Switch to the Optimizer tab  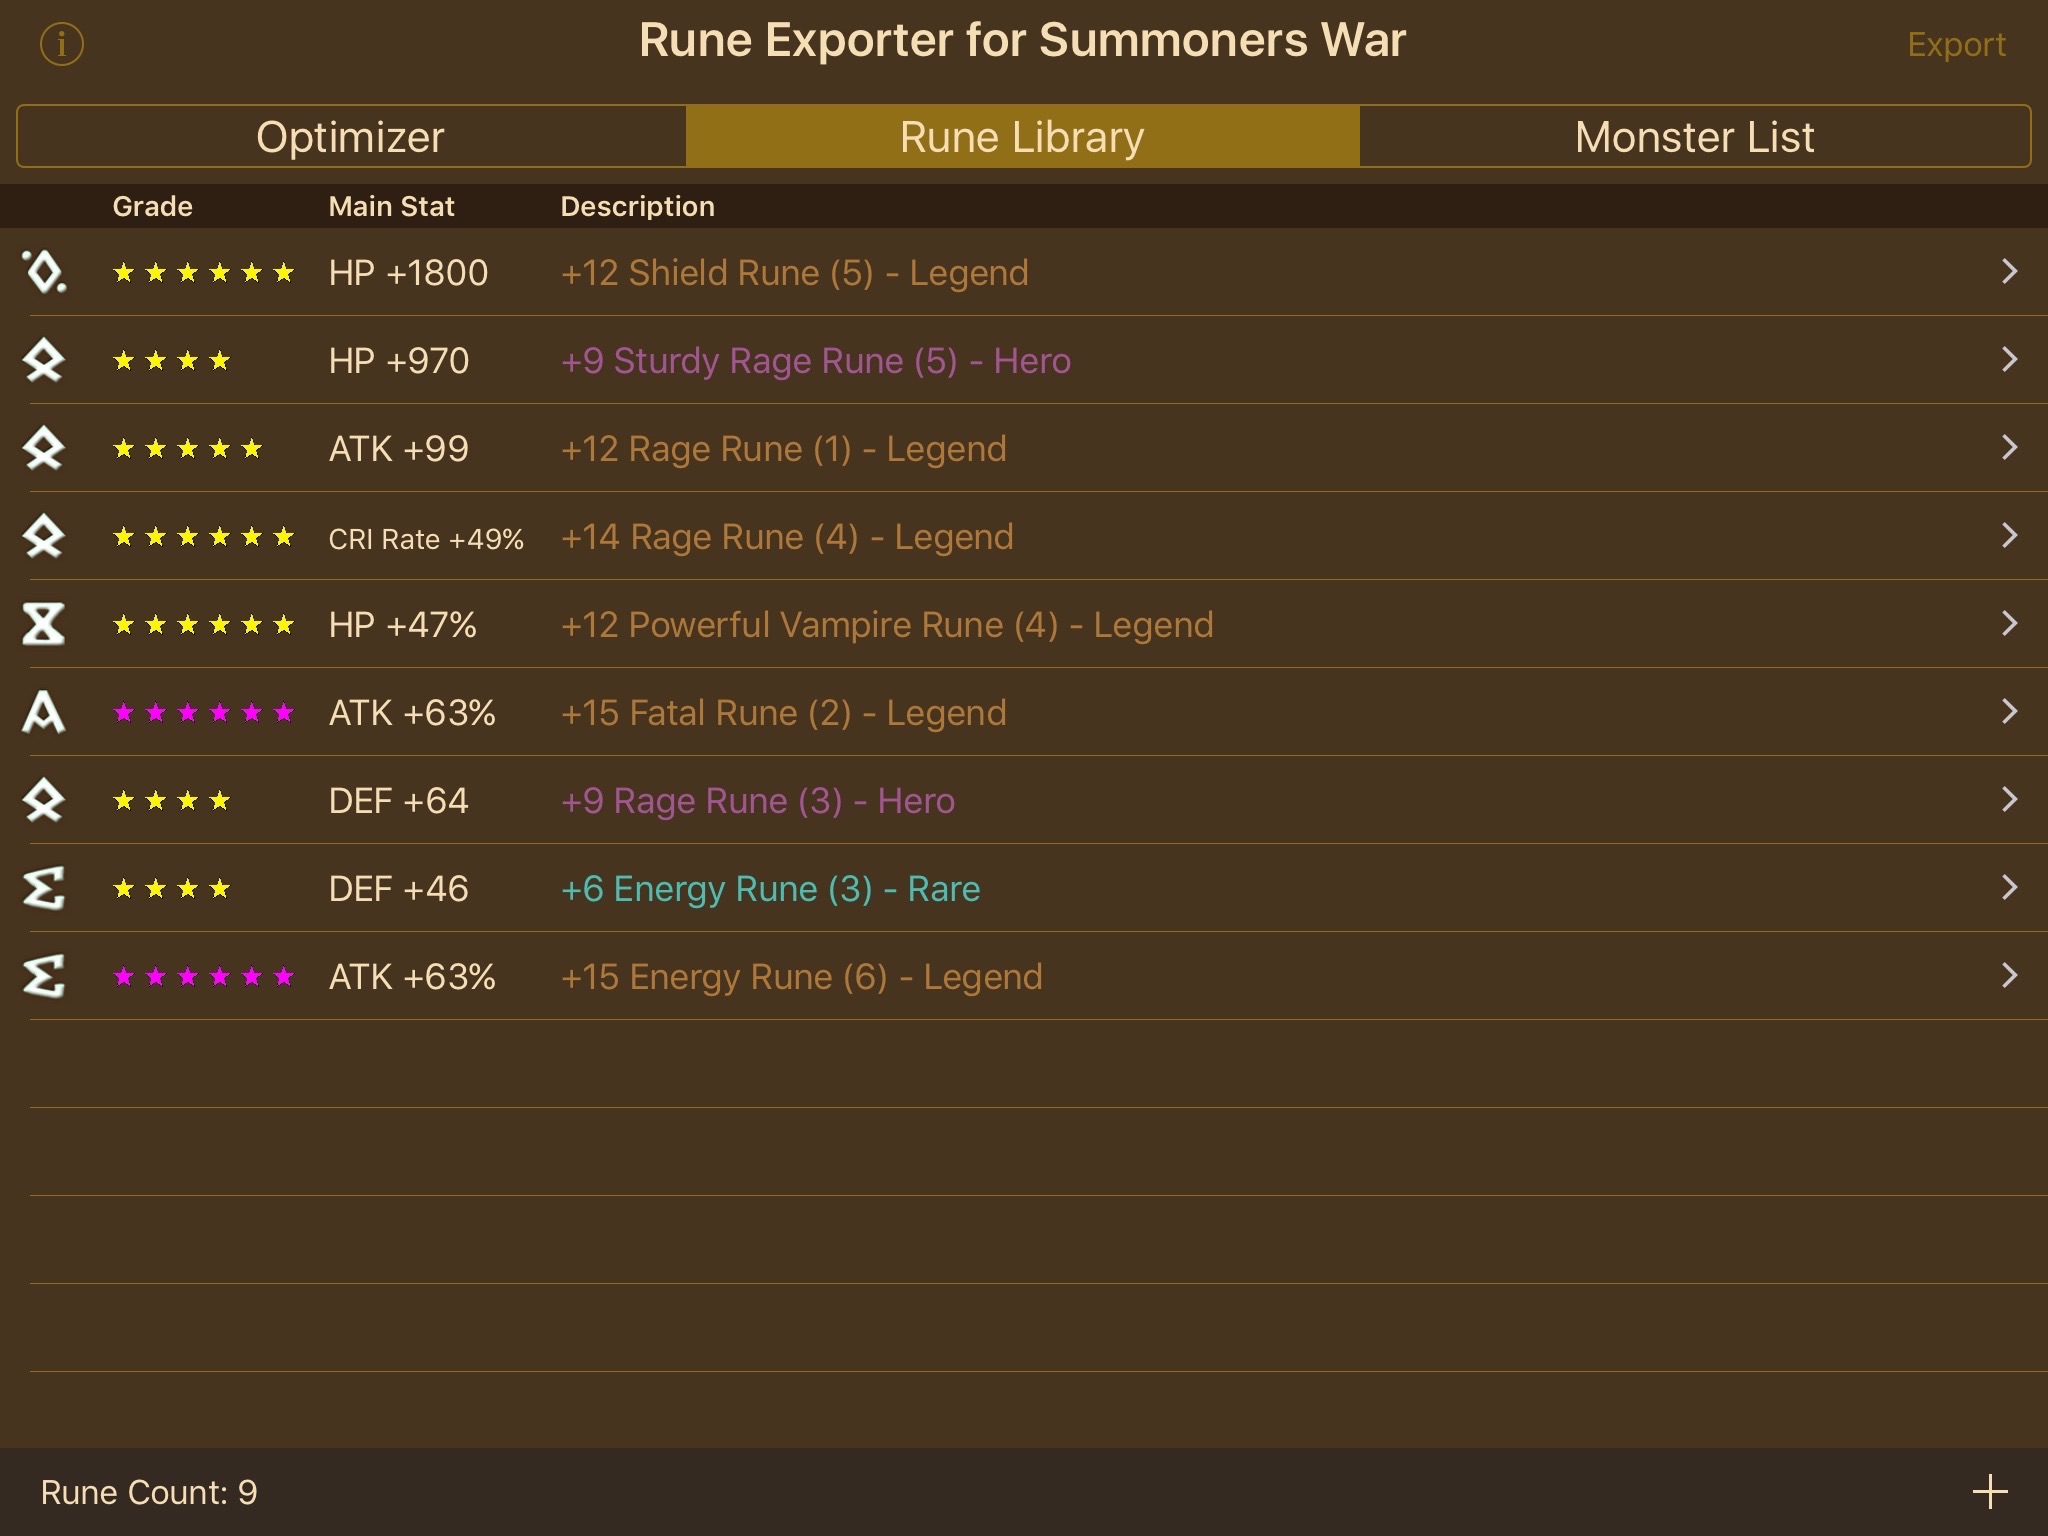coord(351,137)
